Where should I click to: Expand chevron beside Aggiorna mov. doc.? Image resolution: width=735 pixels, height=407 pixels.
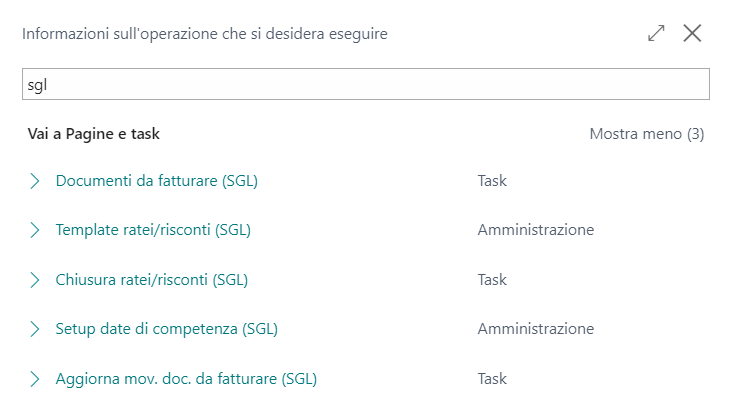(x=35, y=379)
